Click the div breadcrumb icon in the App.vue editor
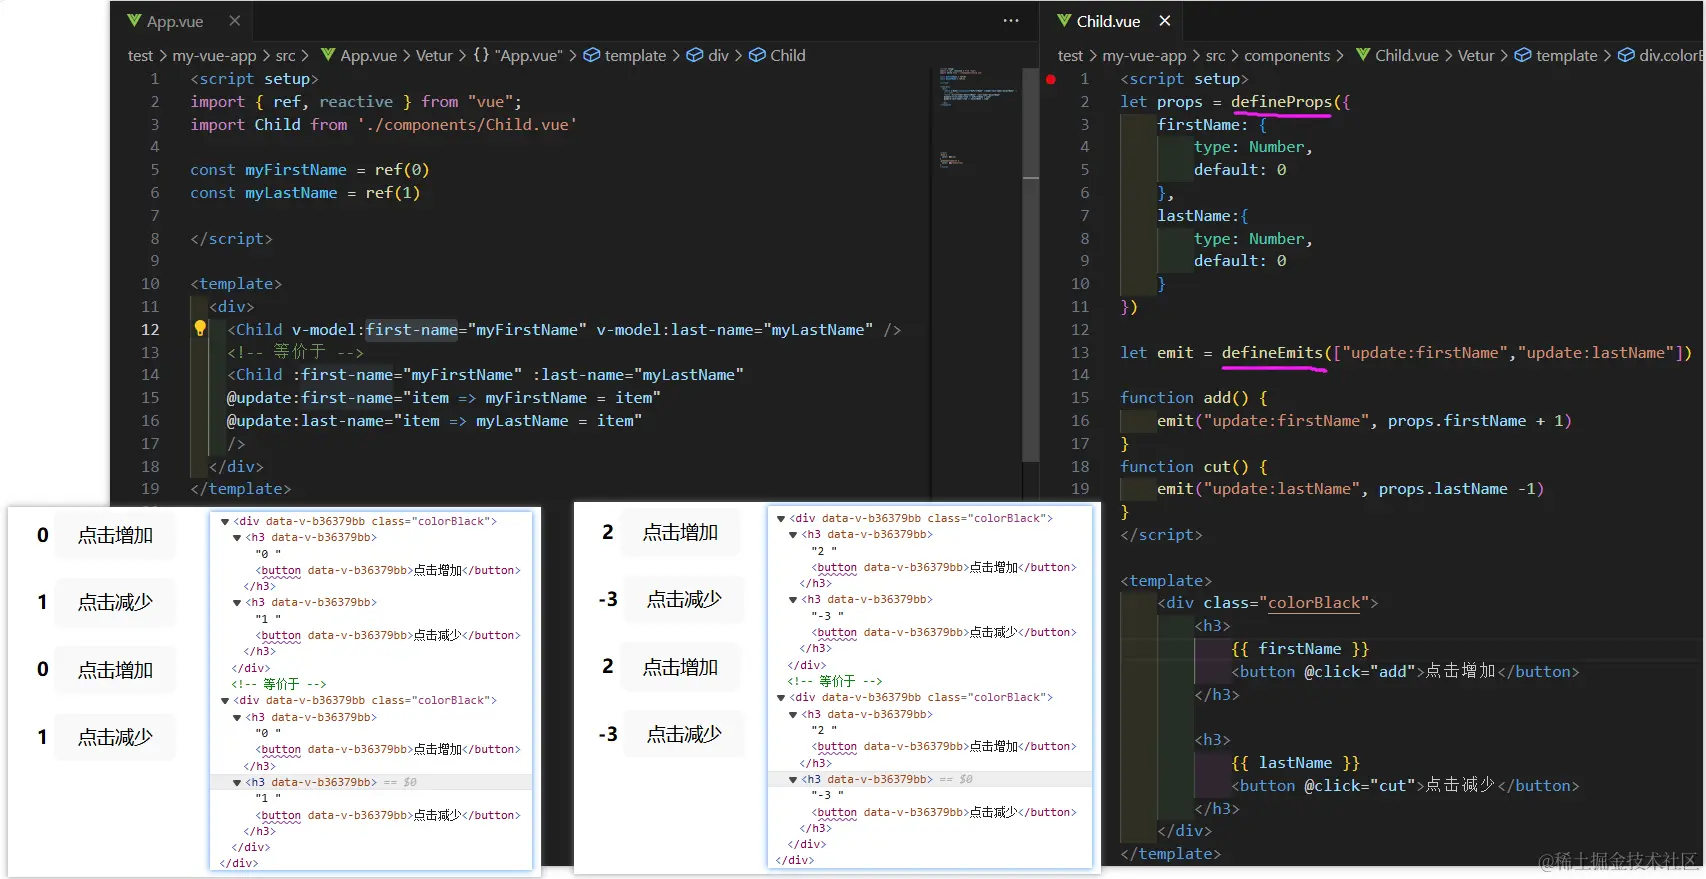Viewport: 1706px width, 879px height. pos(695,55)
